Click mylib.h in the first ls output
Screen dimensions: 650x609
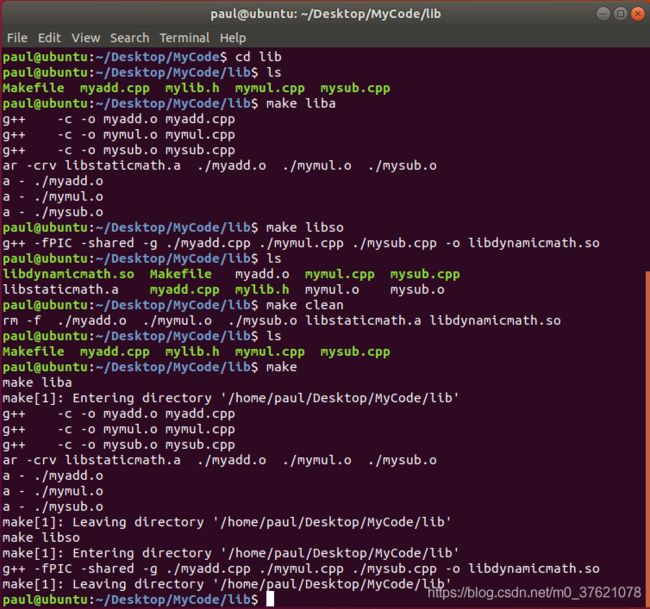192,88
